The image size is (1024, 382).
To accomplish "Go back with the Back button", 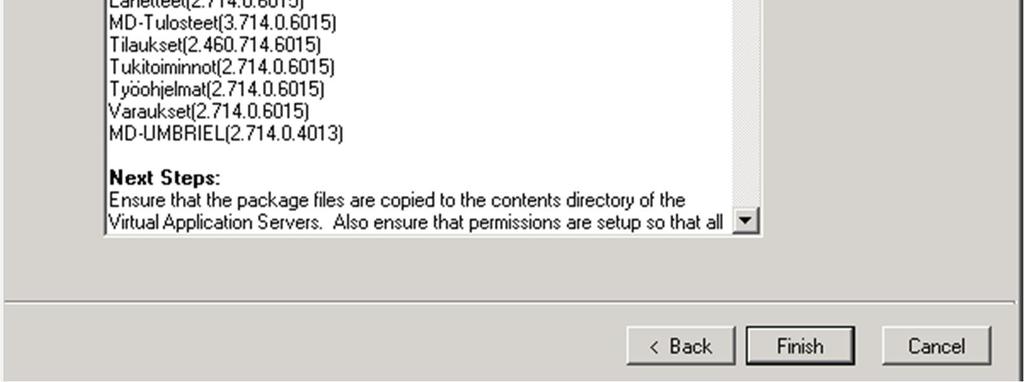I will tap(680, 346).
